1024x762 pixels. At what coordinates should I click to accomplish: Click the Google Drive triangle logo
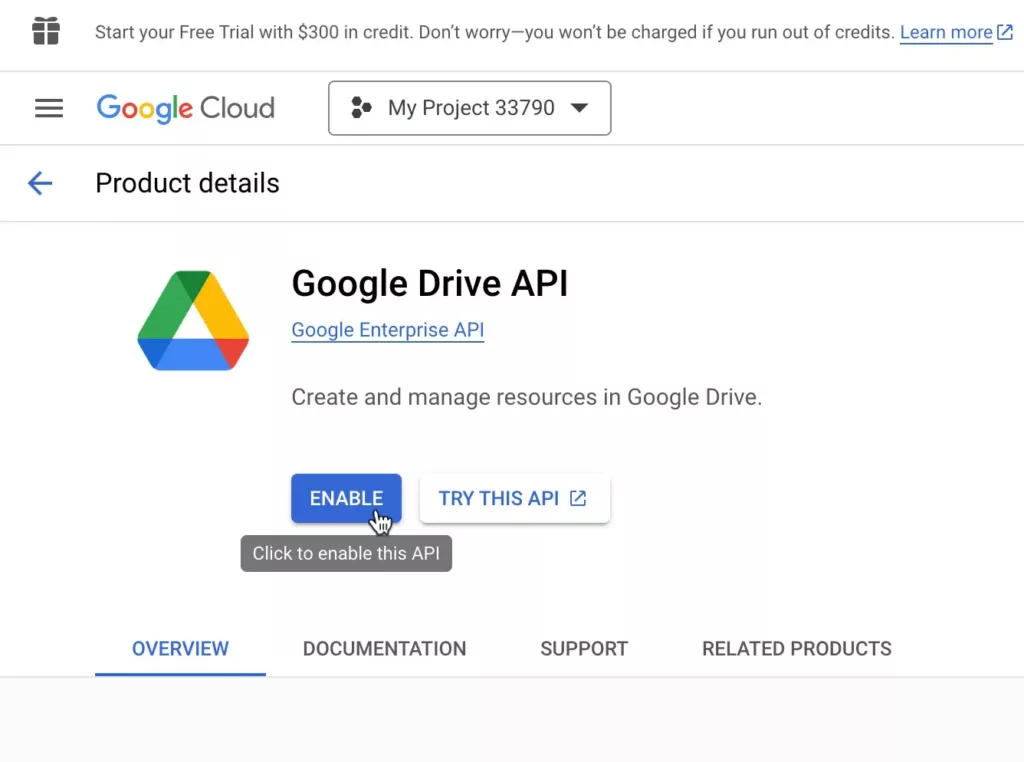point(193,321)
